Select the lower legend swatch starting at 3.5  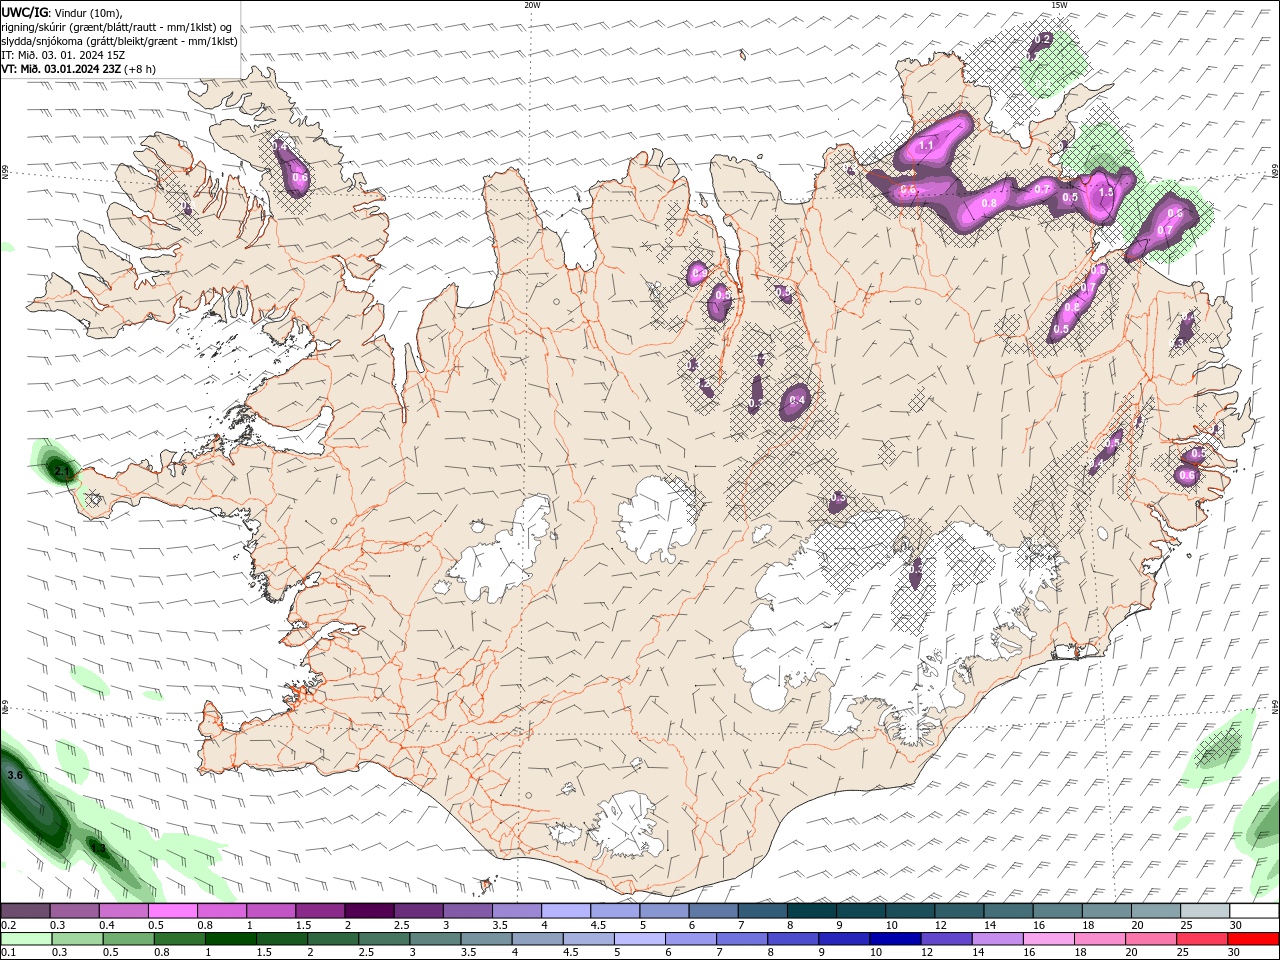coord(485,939)
